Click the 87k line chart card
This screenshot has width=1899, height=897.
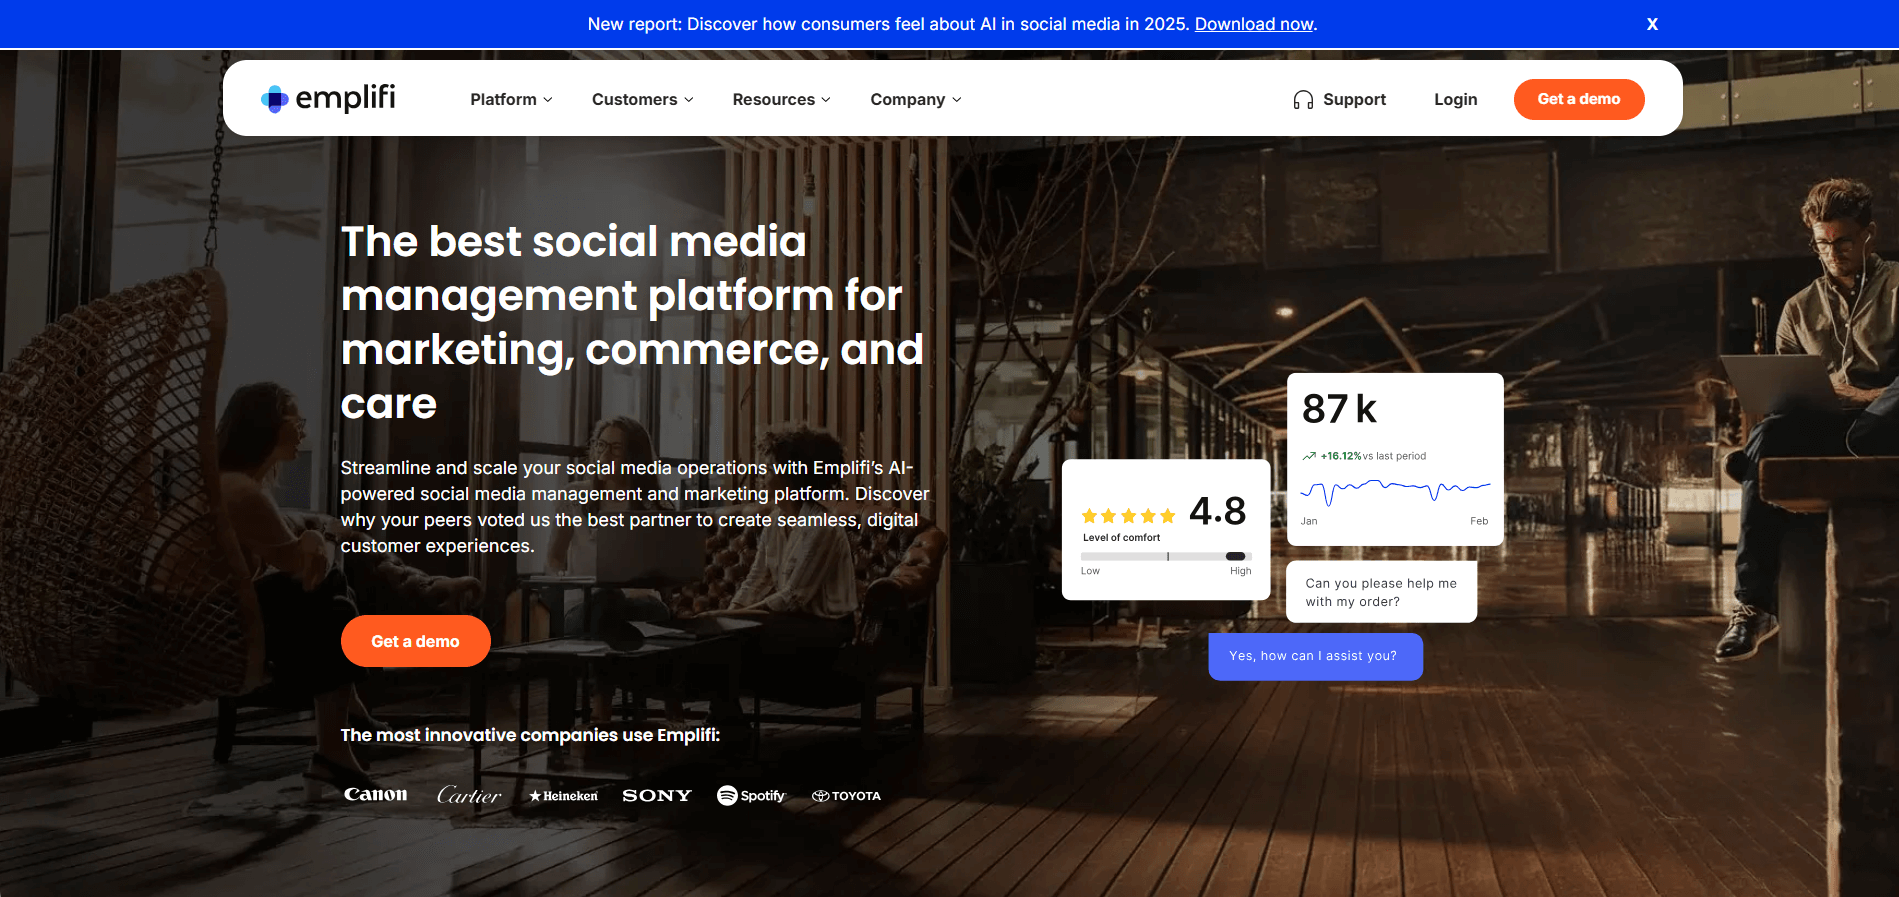1394,460
